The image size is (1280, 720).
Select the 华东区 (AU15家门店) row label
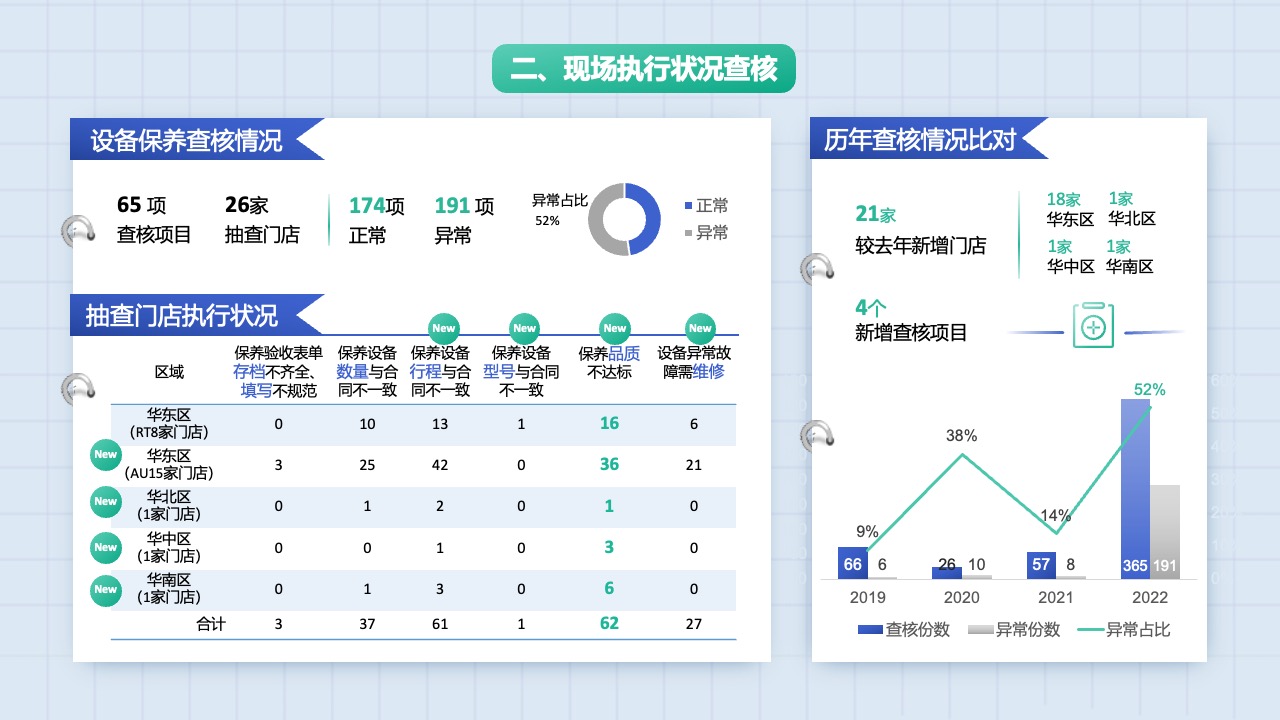[169, 465]
